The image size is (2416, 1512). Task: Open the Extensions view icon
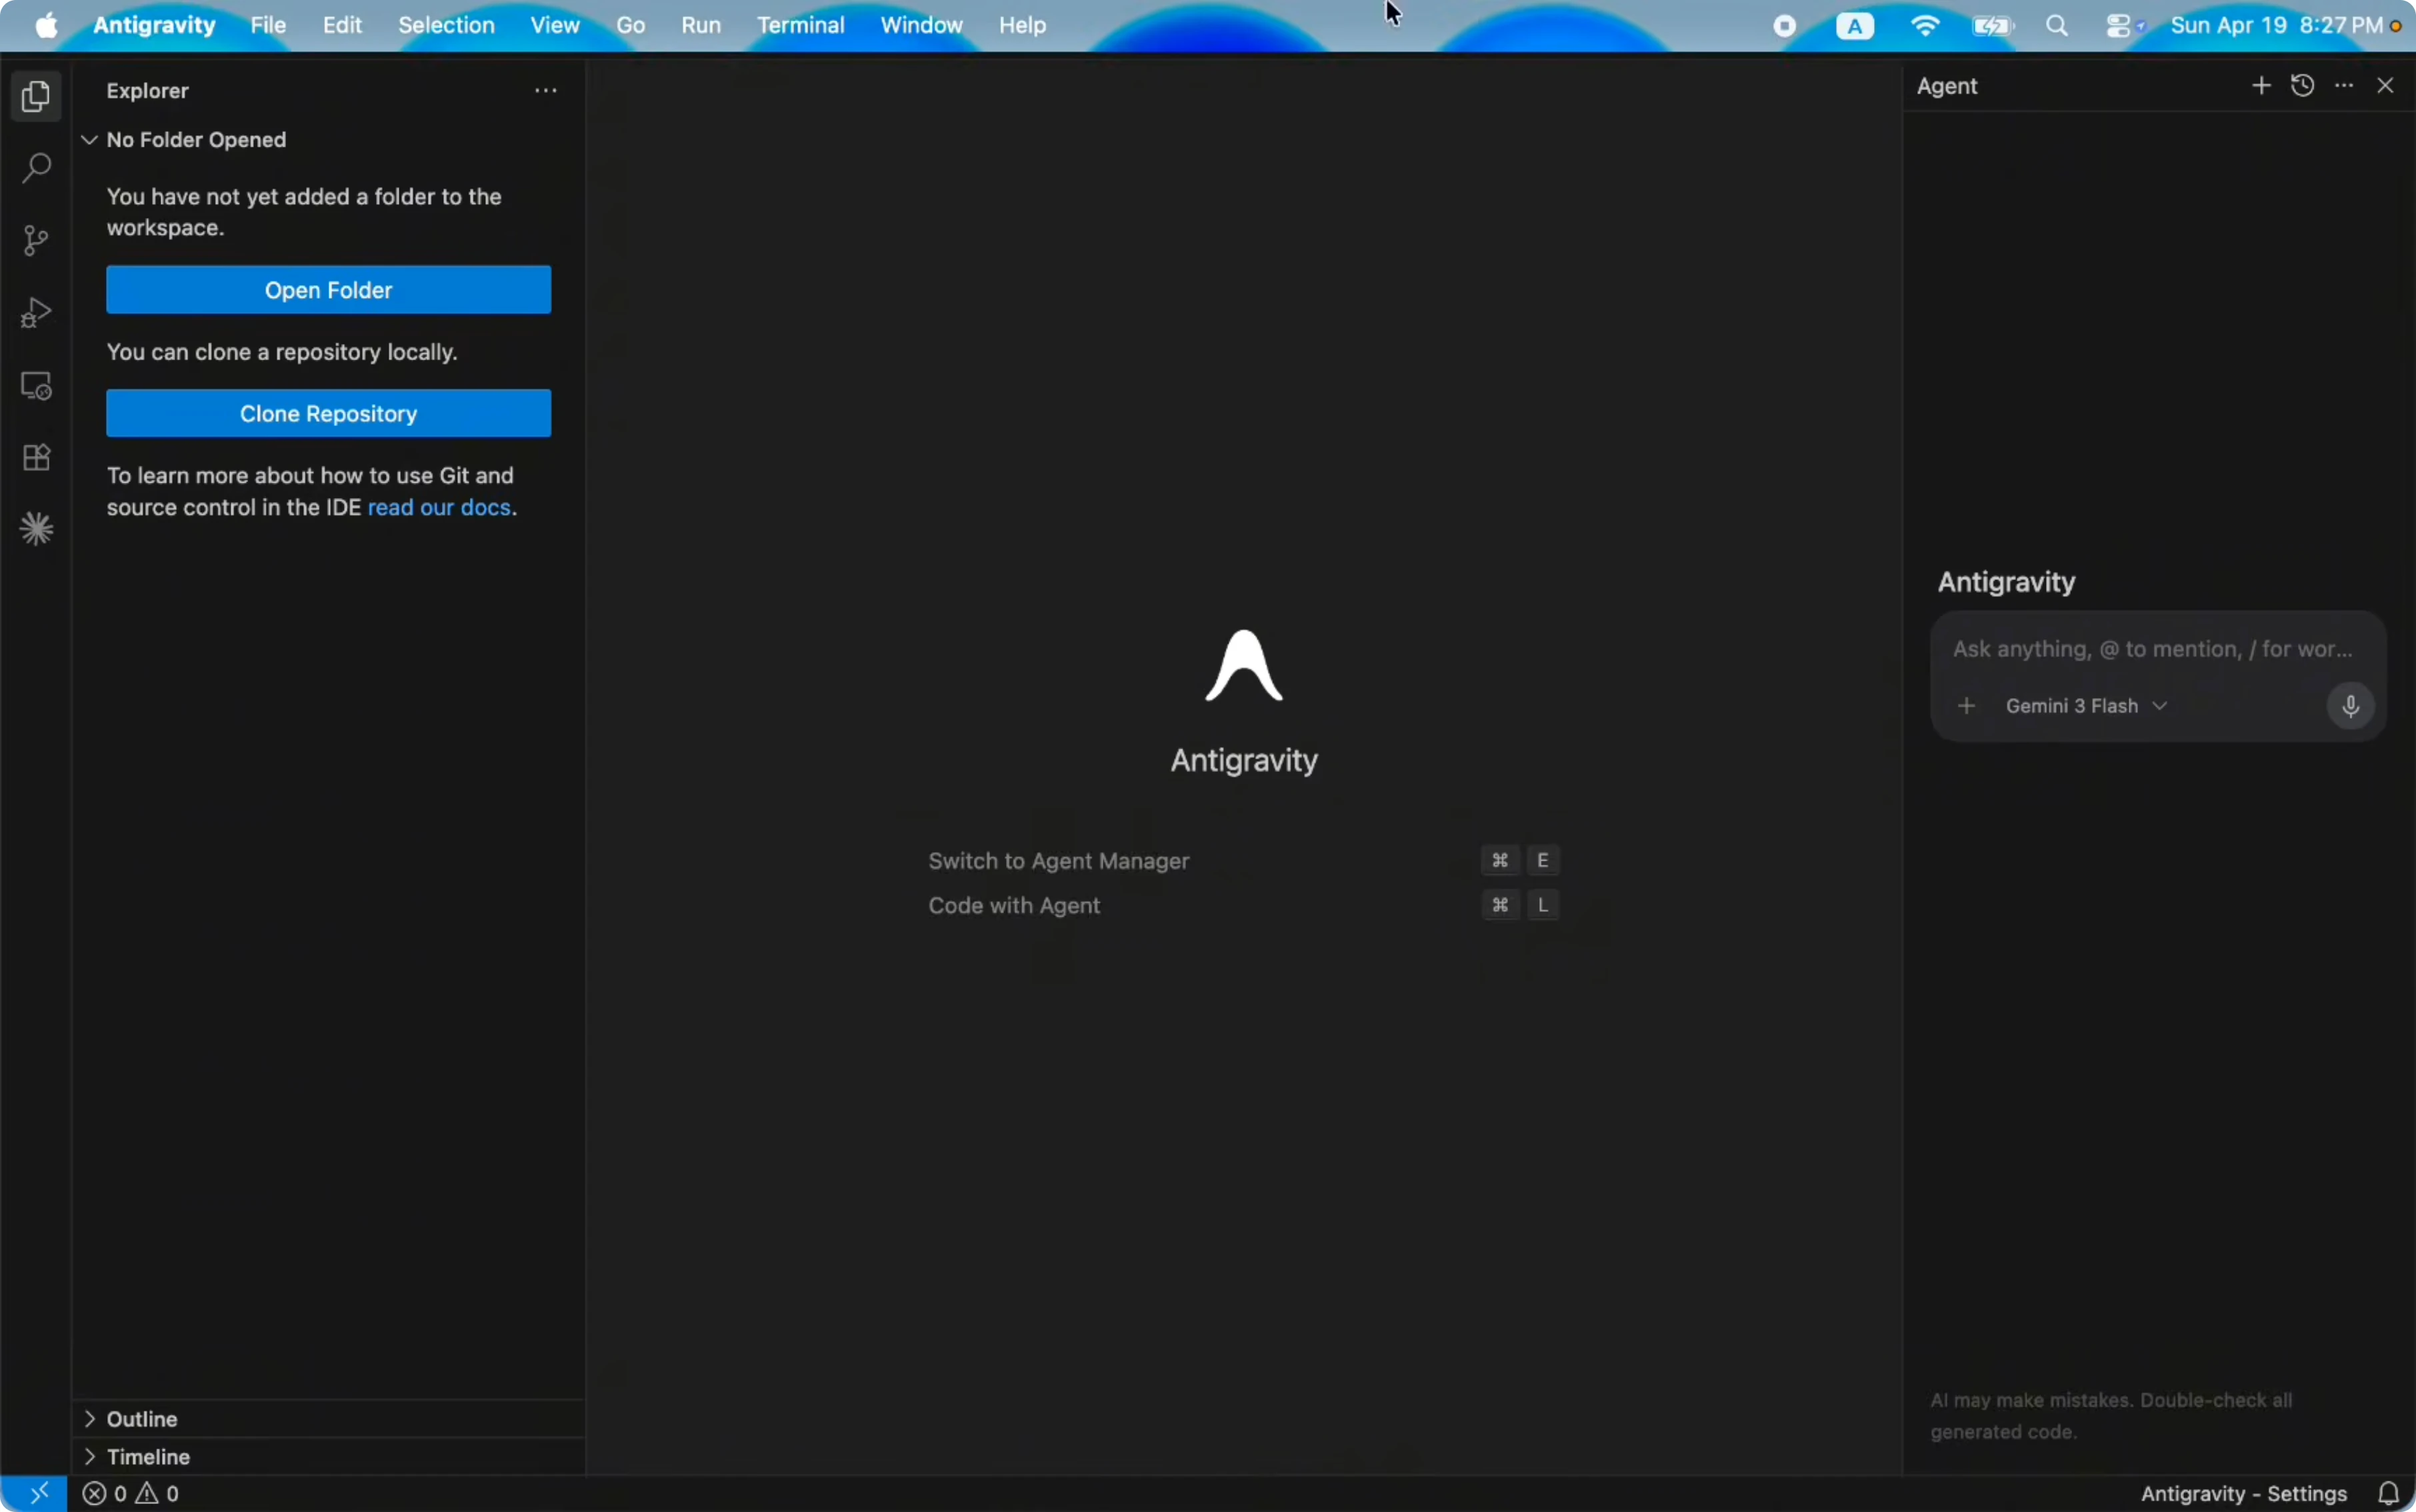(x=36, y=457)
